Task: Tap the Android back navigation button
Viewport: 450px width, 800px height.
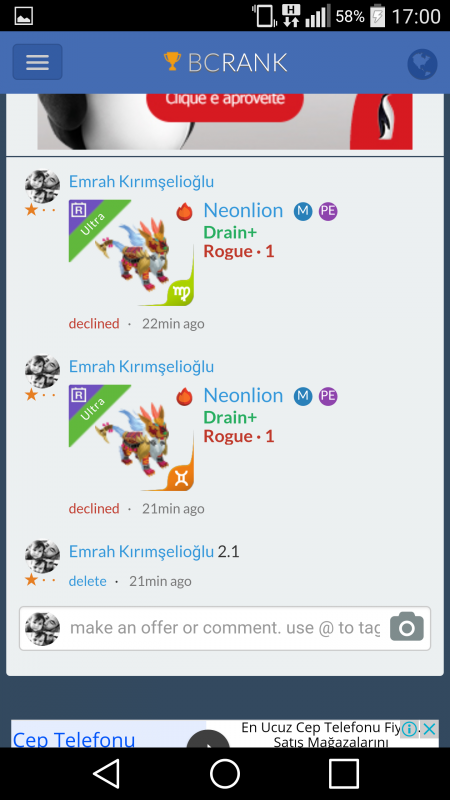Action: coord(107,773)
